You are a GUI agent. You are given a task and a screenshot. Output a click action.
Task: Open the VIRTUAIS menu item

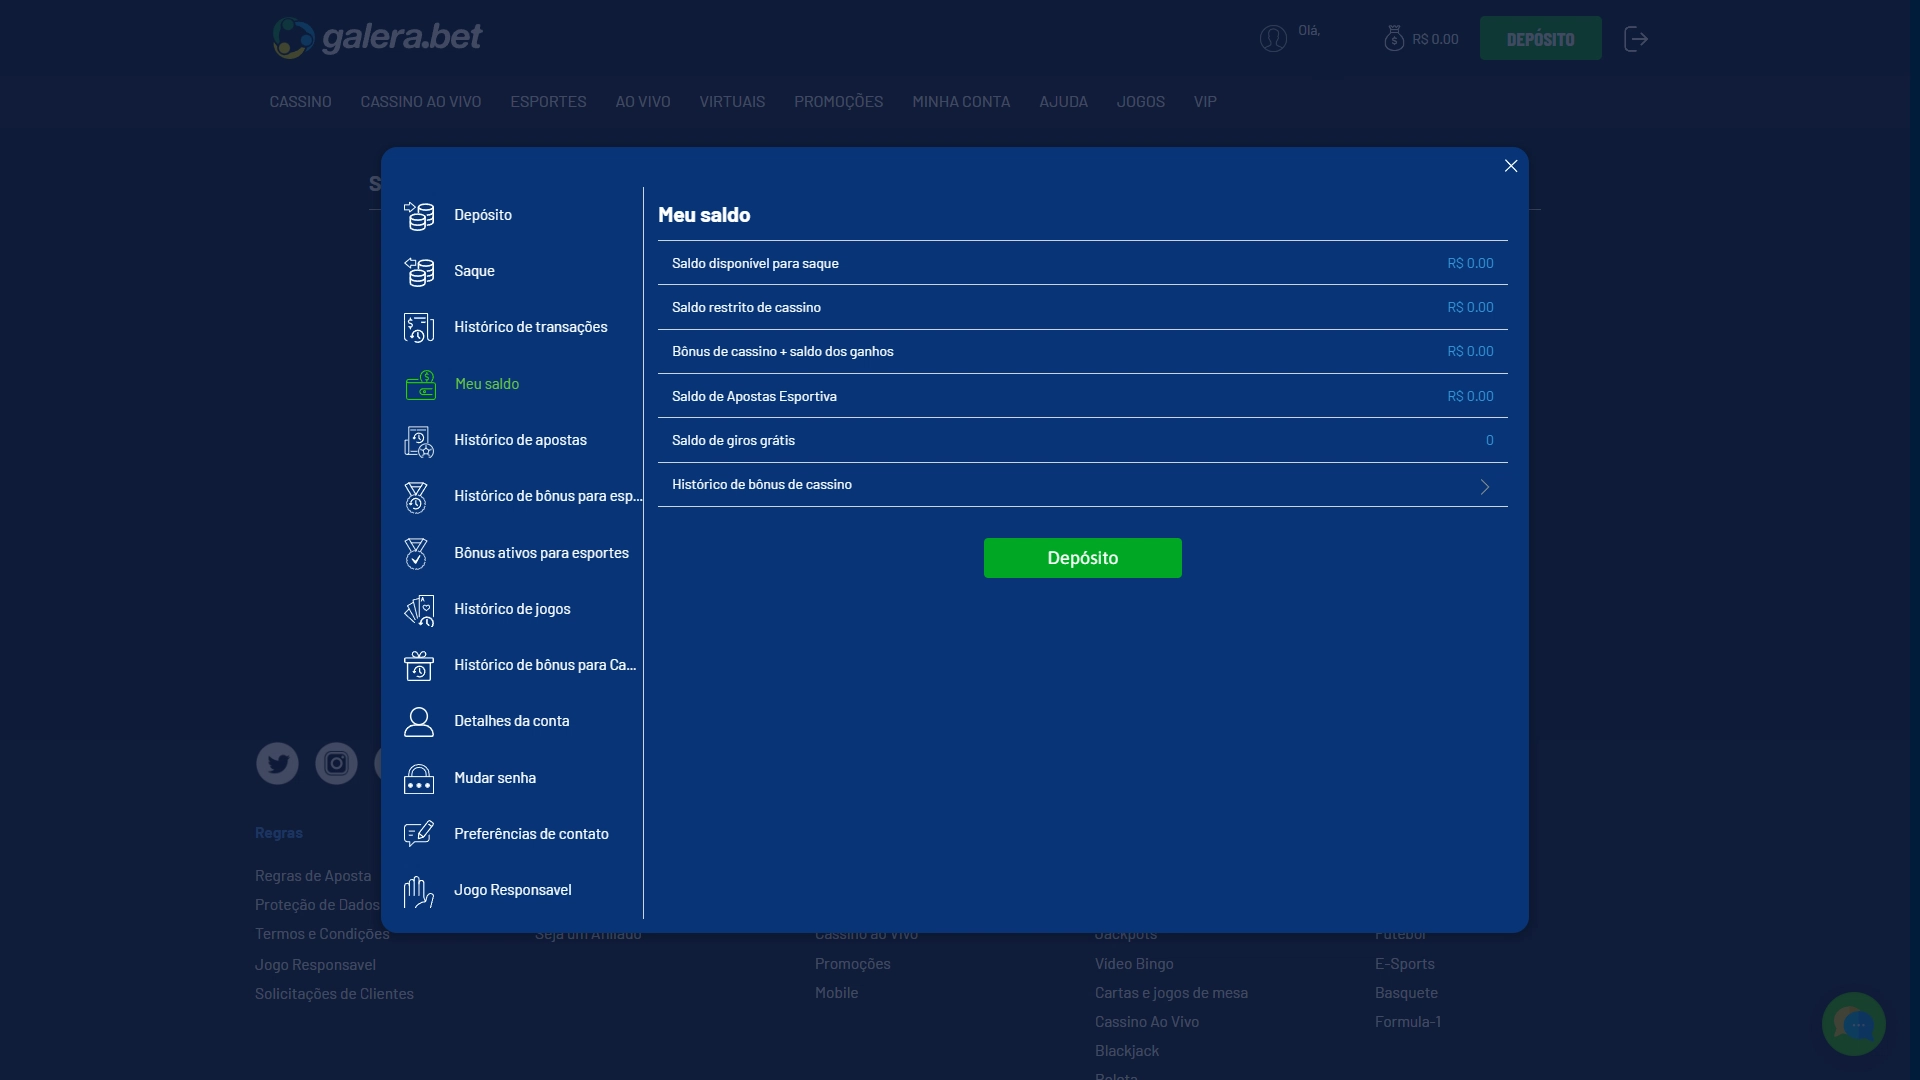(x=732, y=102)
